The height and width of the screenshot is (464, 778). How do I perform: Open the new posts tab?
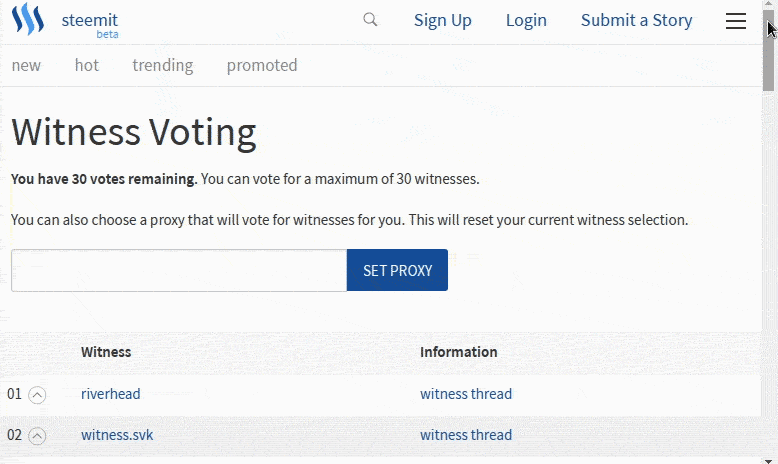(x=26, y=65)
